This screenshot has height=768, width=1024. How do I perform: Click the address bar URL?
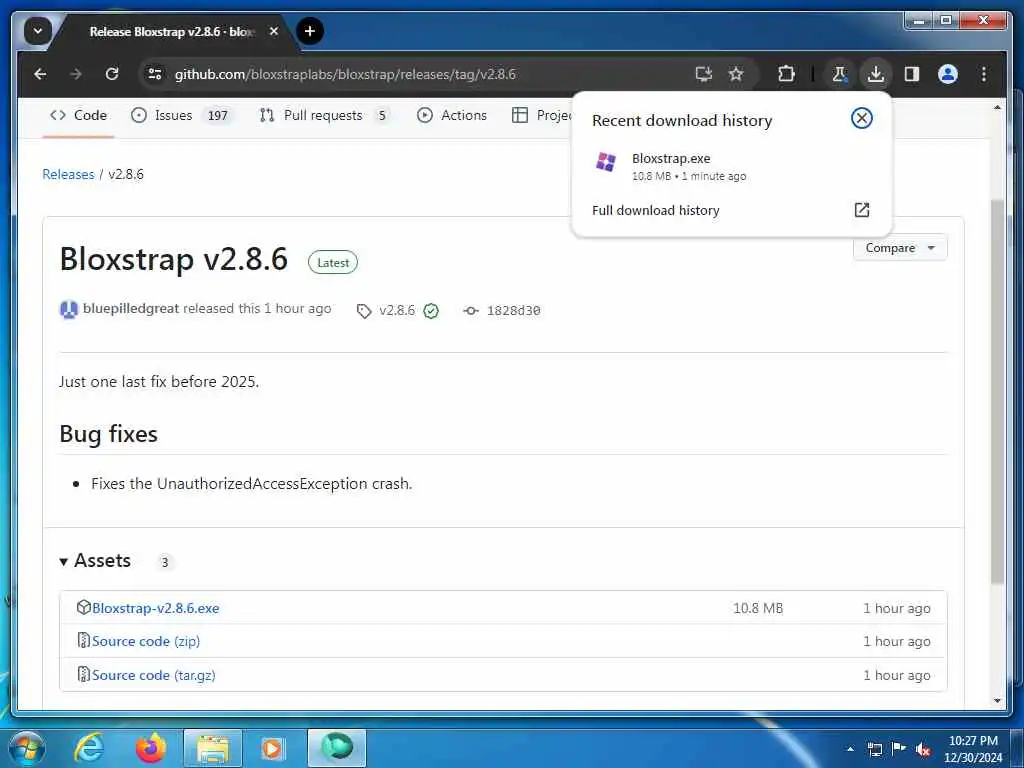tap(345, 74)
